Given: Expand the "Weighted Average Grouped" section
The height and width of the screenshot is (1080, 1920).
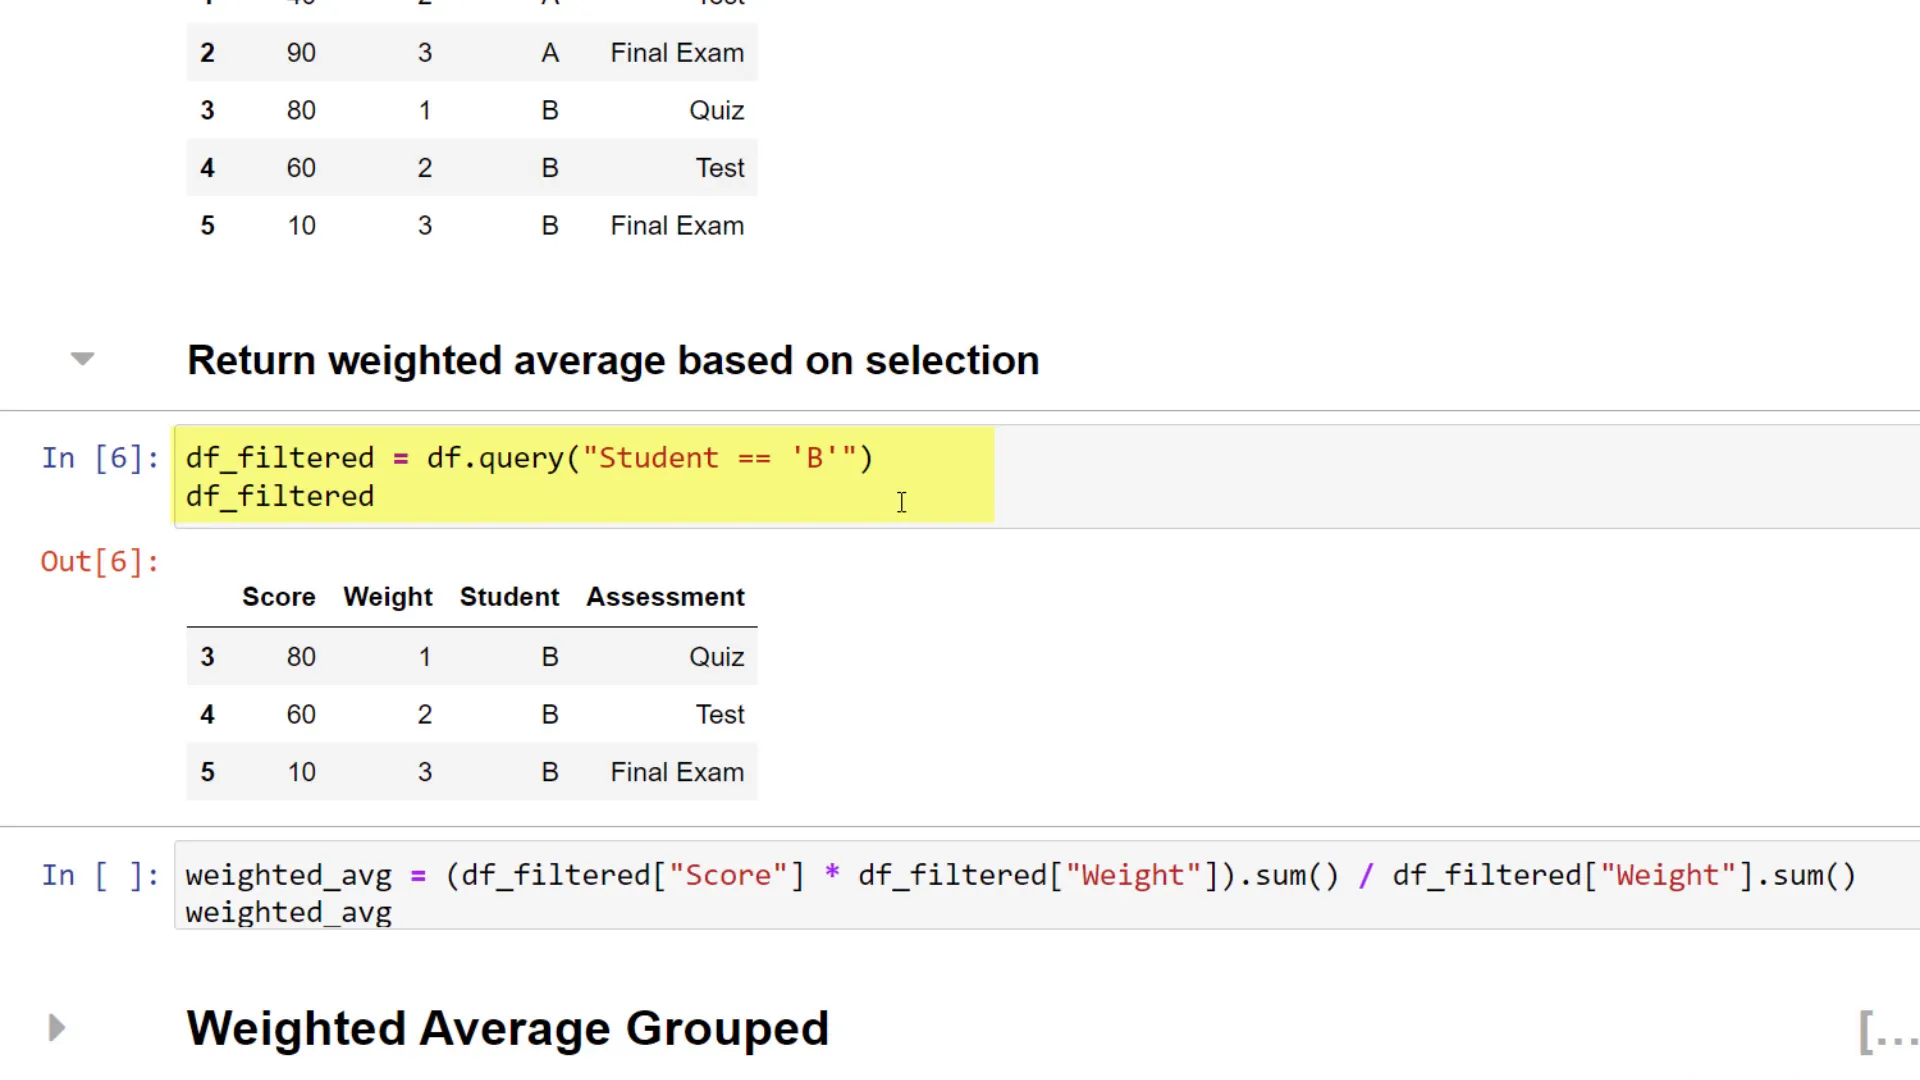Looking at the screenshot, I should pyautogui.click(x=55, y=1028).
